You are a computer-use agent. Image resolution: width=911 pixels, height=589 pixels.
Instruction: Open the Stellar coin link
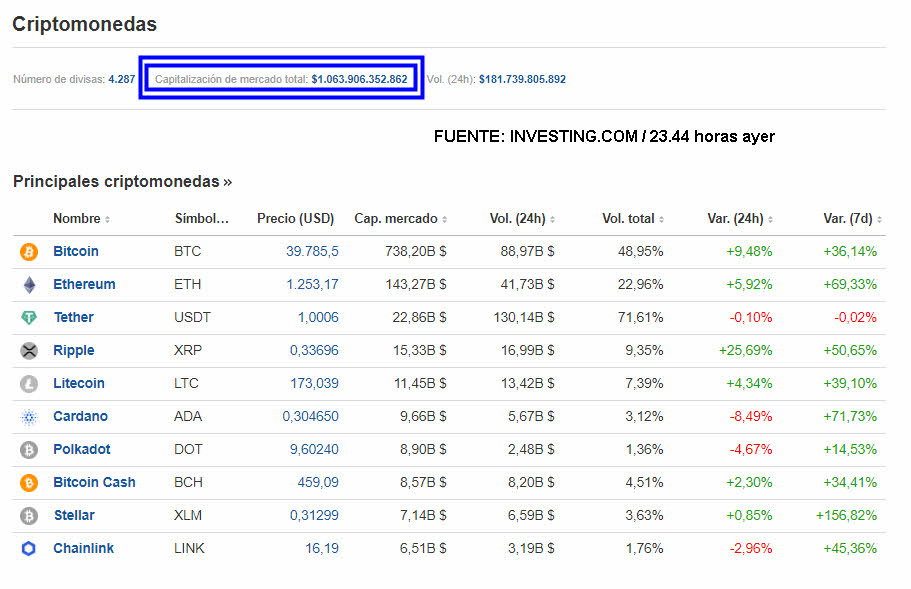pos(74,516)
